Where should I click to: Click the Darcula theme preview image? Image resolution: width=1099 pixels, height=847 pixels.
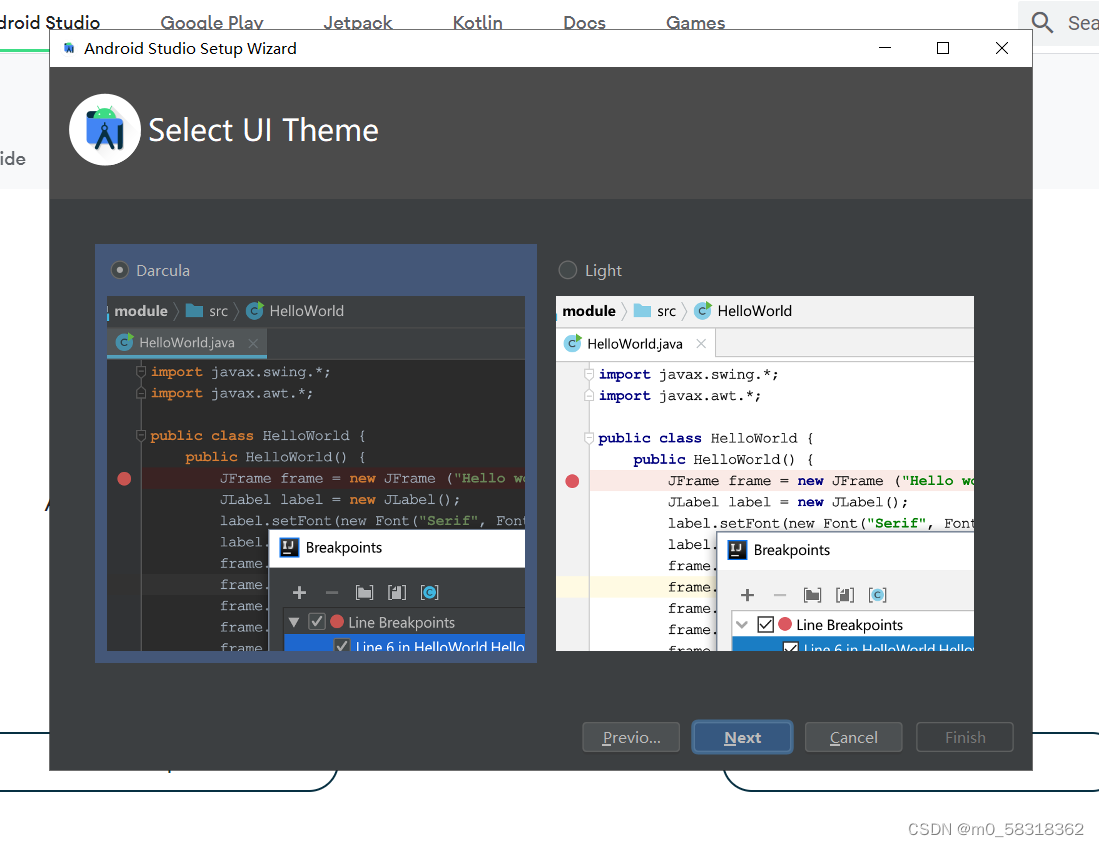tap(316, 473)
